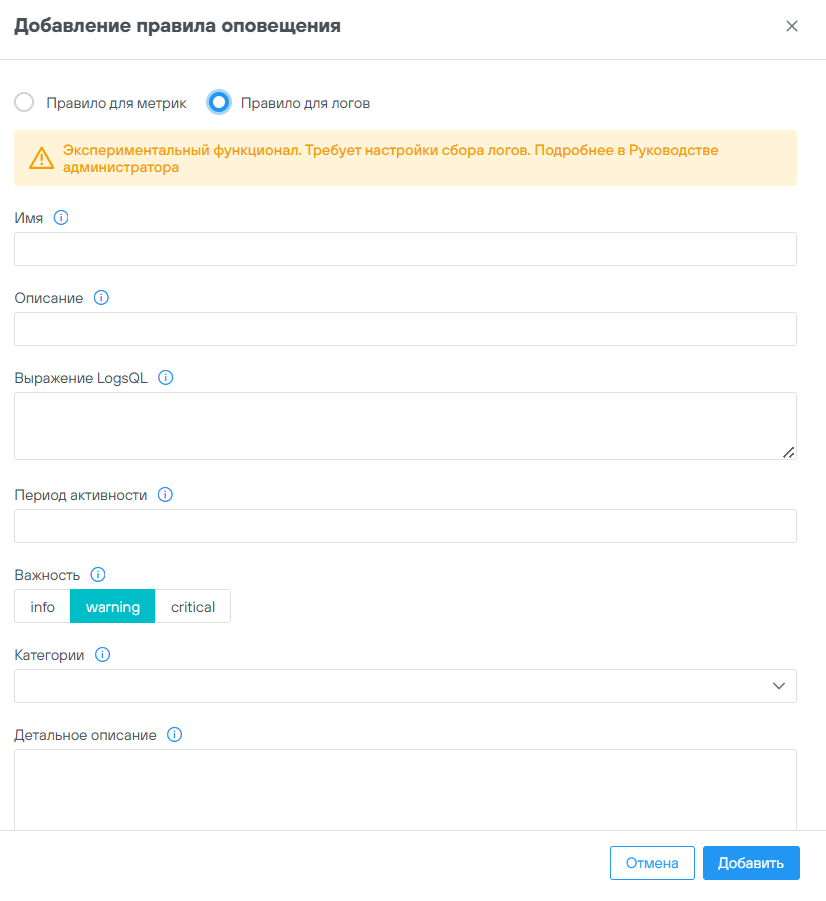The height and width of the screenshot is (901, 826).
Task: Click info icon next to Имя
Action: (61, 217)
